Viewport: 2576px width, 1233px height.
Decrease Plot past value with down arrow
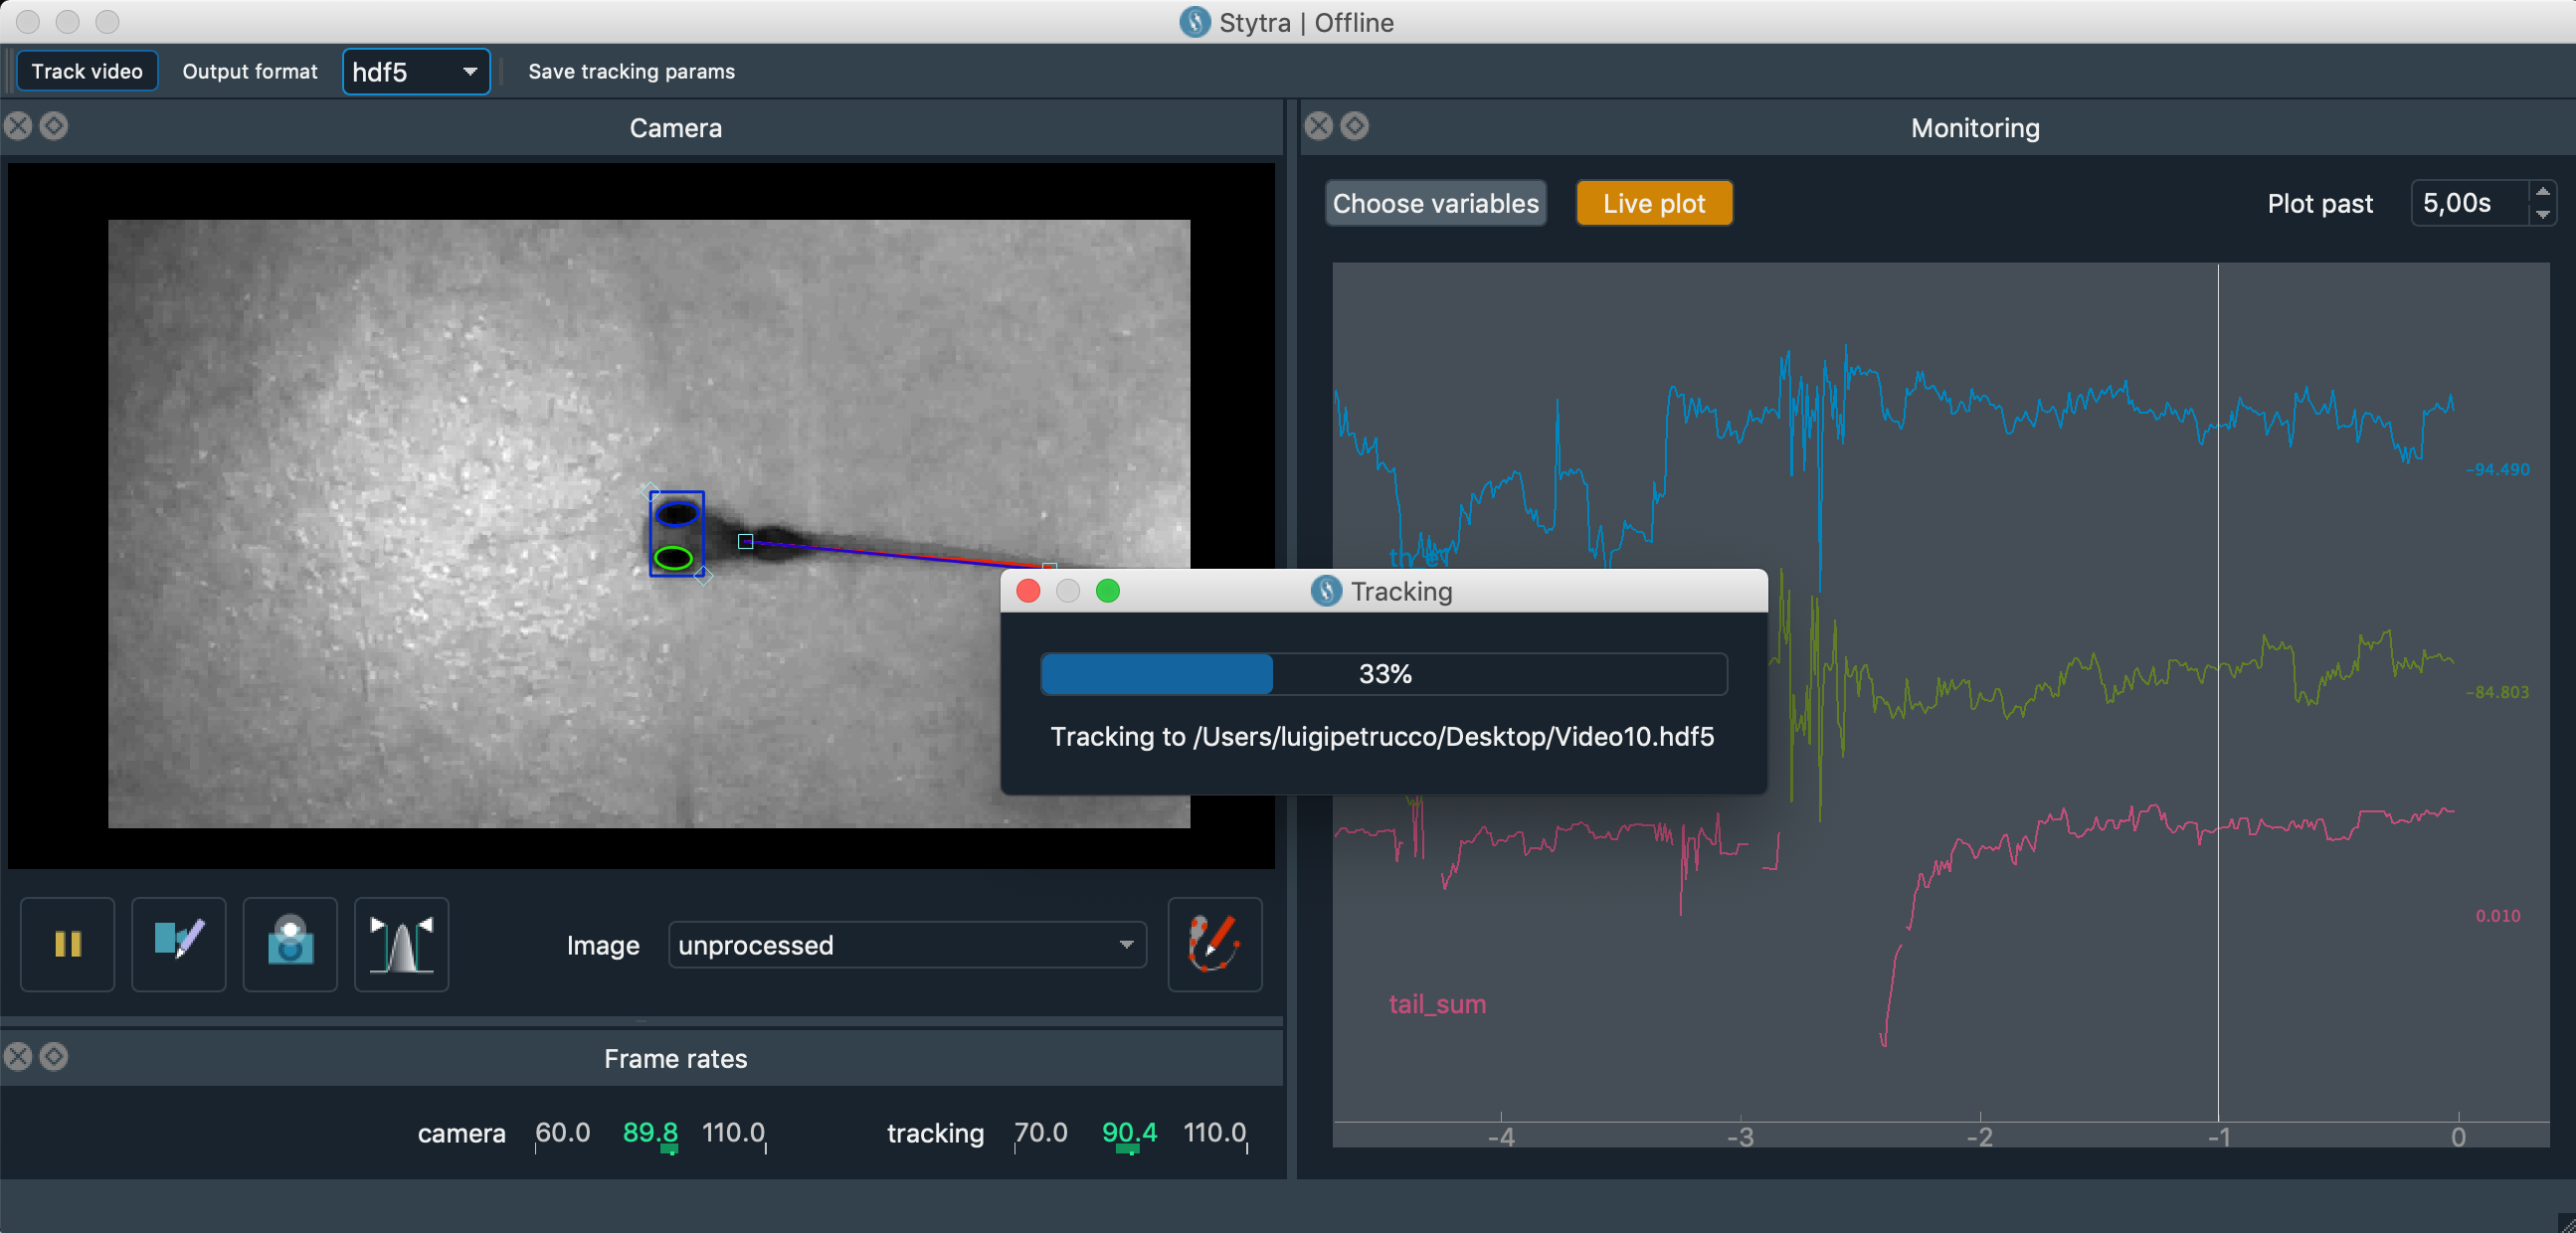pos(2542,214)
